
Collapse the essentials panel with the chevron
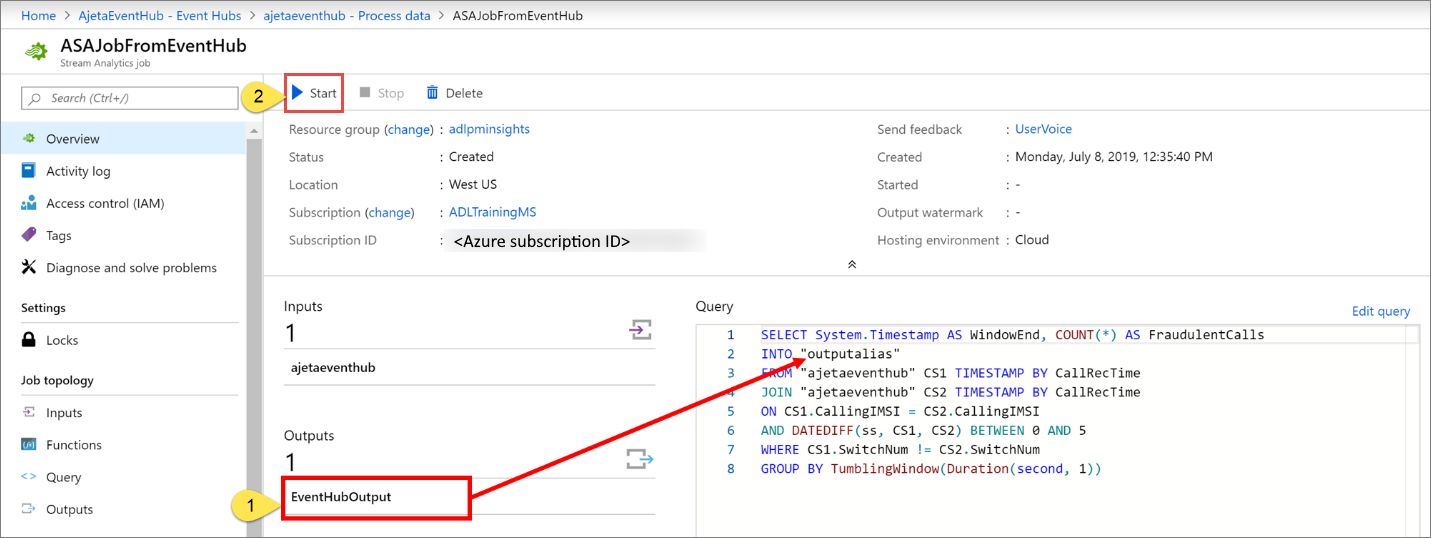click(x=851, y=264)
